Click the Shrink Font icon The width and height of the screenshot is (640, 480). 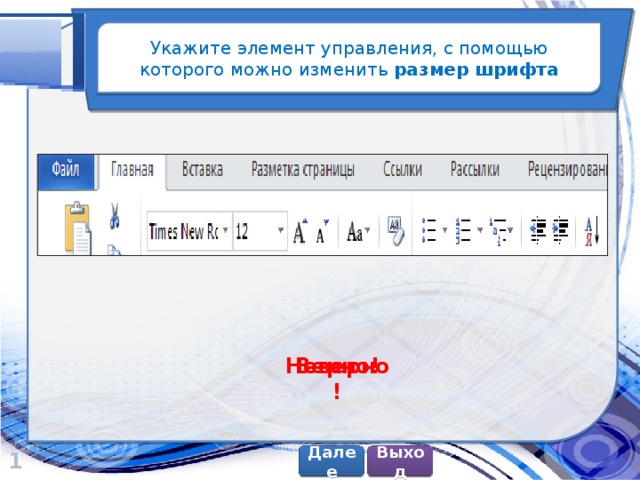tap(322, 231)
